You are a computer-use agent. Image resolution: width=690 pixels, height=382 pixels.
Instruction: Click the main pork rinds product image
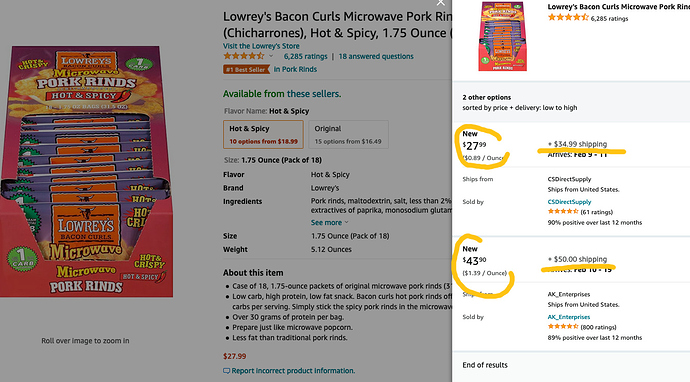(86, 172)
